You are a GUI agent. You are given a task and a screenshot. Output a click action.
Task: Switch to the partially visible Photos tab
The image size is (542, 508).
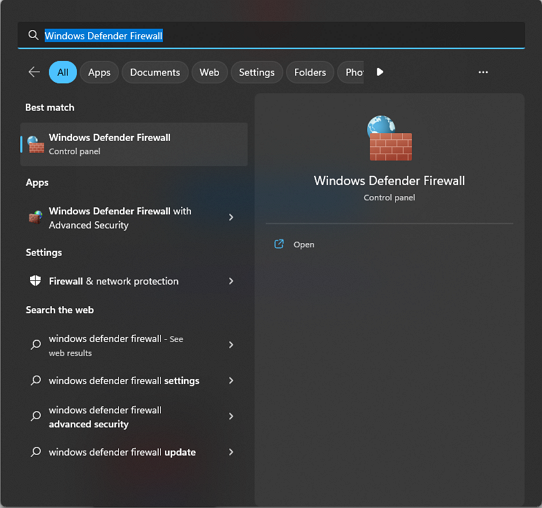pos(351,72)
